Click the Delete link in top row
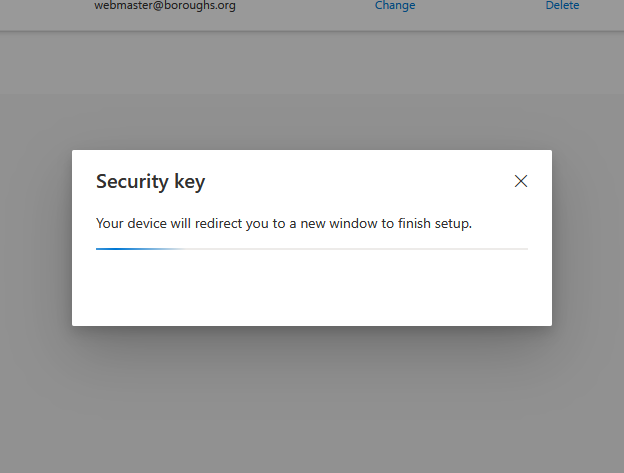The height and width of the screenshot is (473, 624). 562,6
